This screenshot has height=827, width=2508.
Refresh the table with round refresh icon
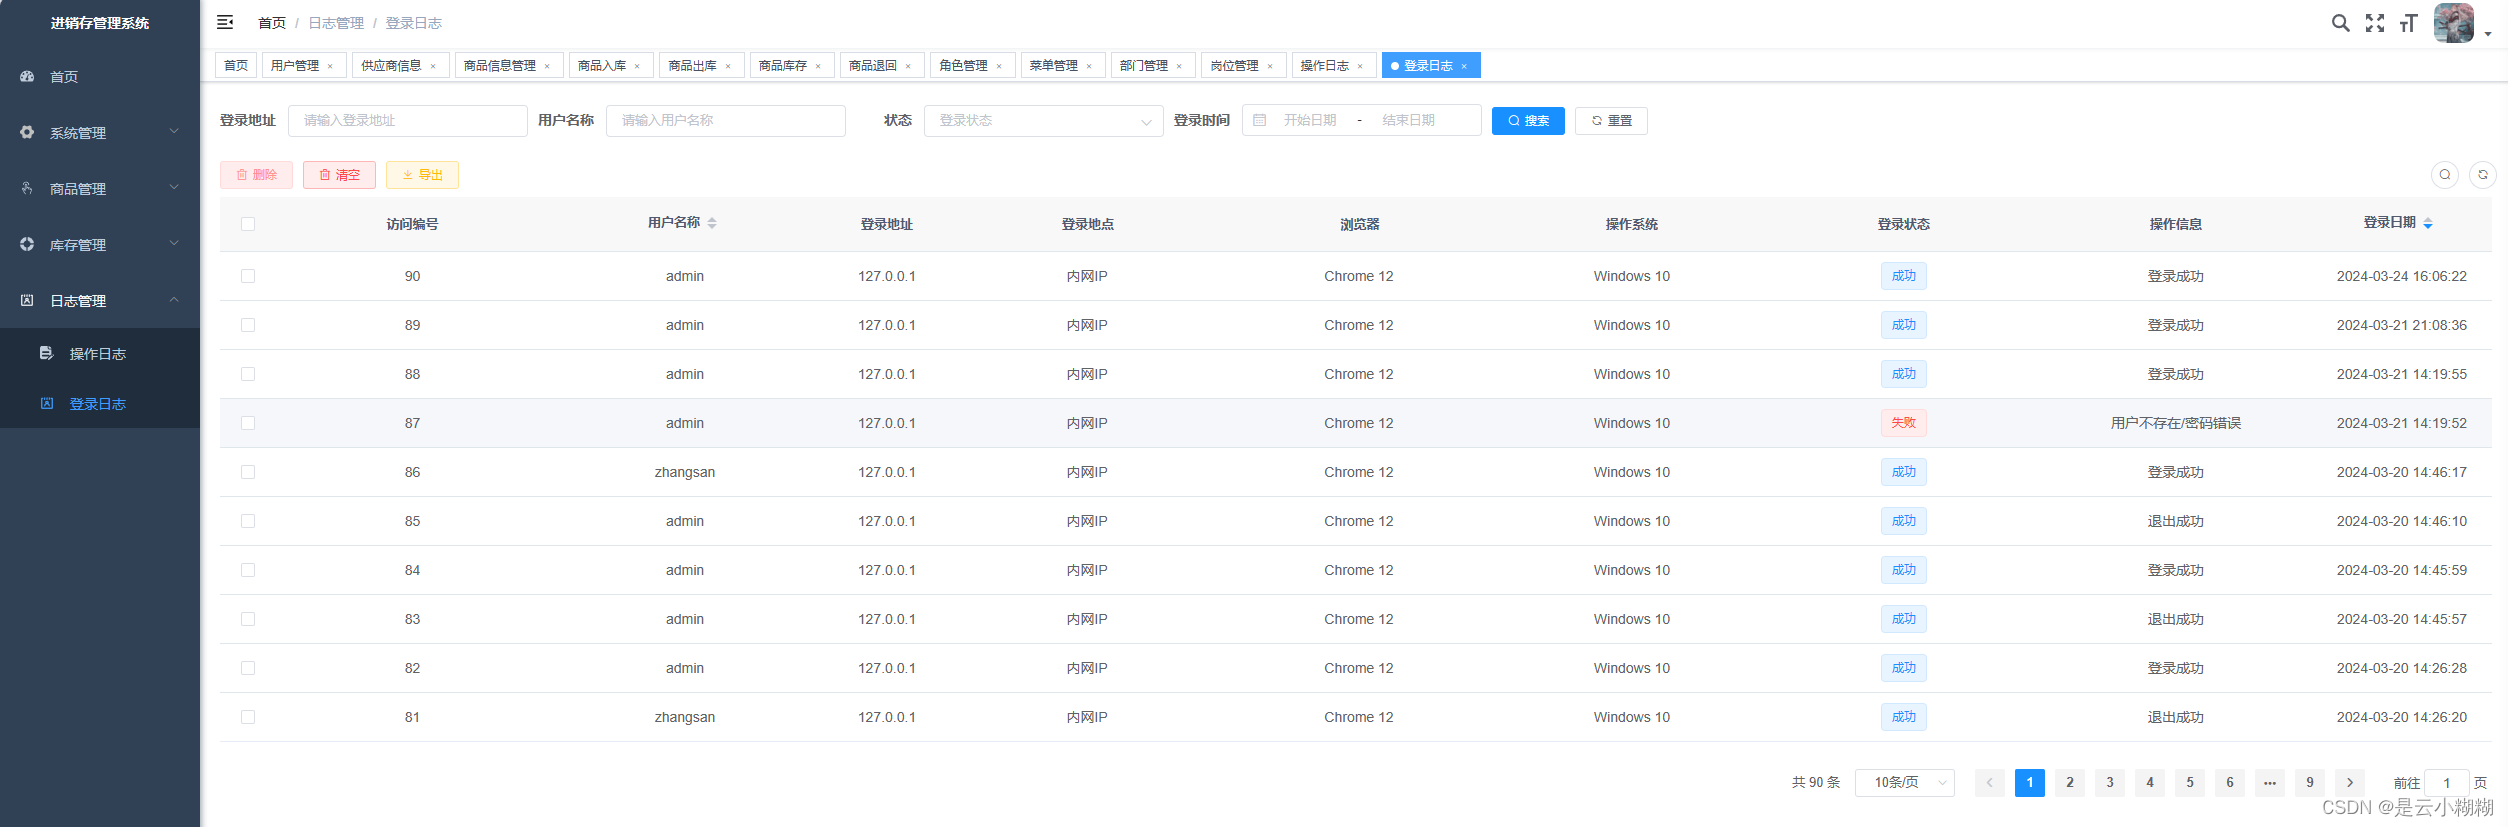click(2482, 175)
